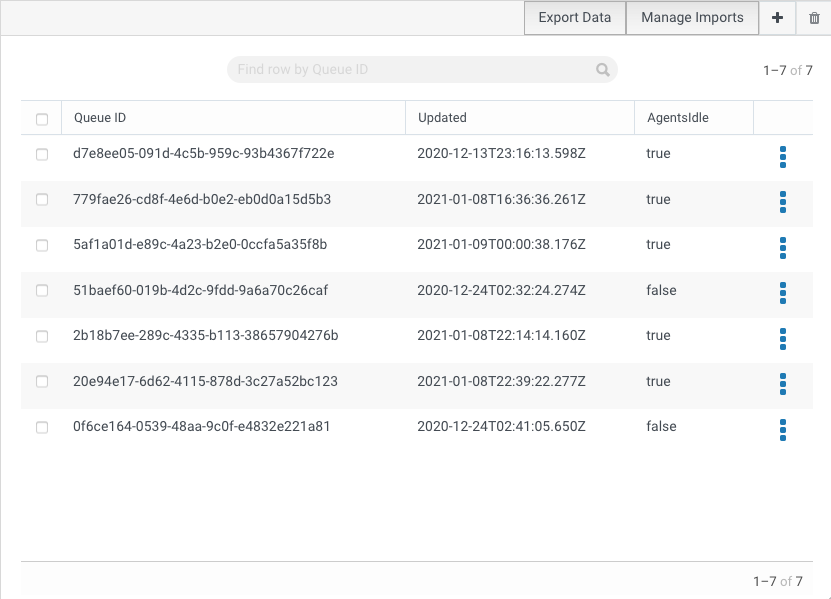Open the kebab menu for queue 779fae26

coord(782,203)
